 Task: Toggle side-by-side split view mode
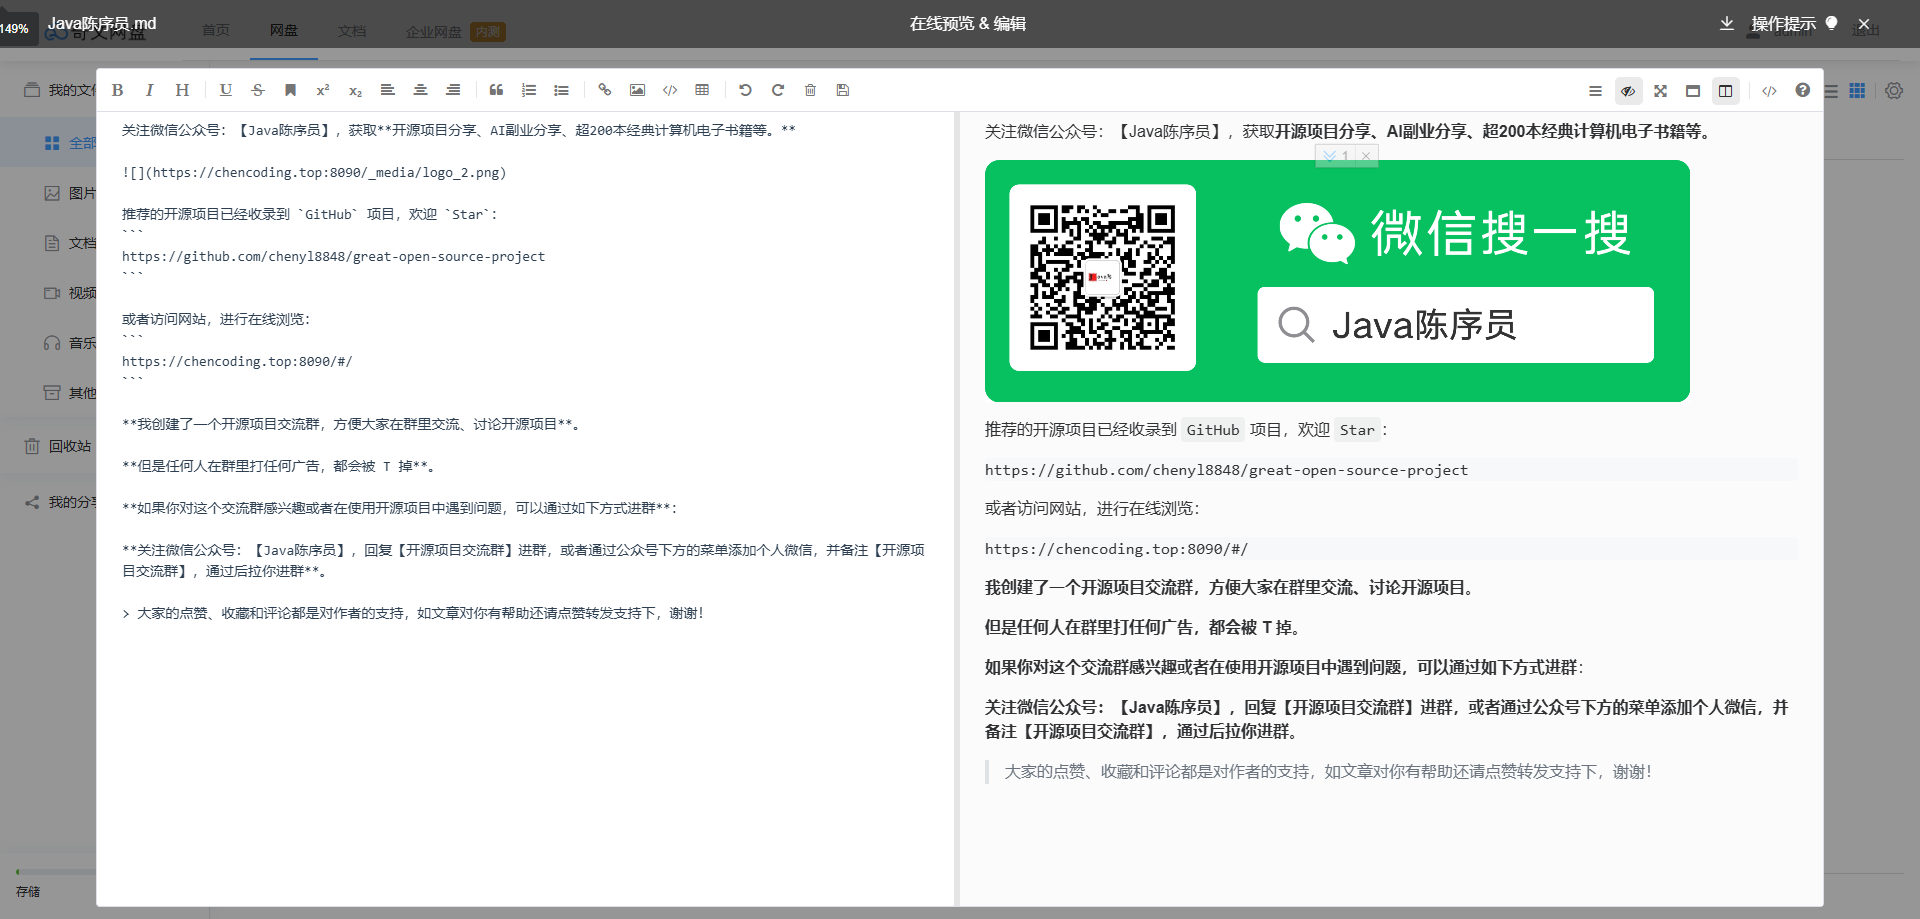(1725, 91)
